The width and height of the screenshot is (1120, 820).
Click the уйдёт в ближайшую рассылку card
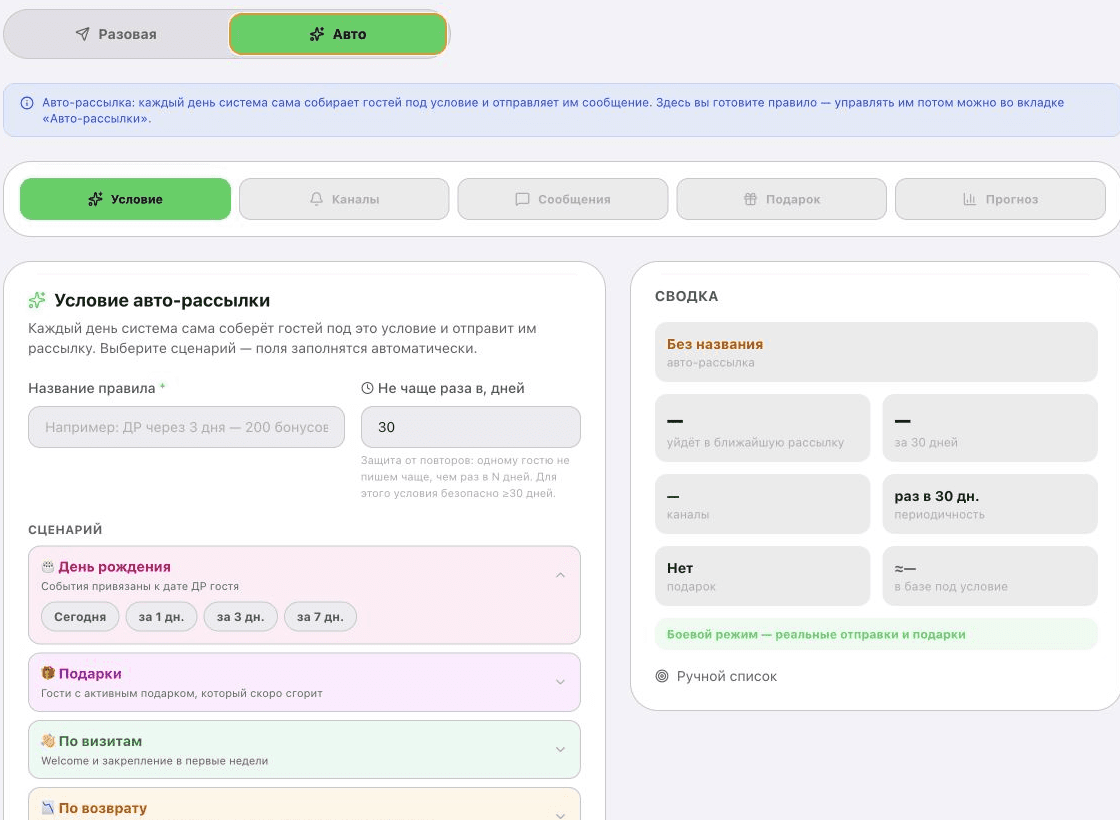pos(762,428)
